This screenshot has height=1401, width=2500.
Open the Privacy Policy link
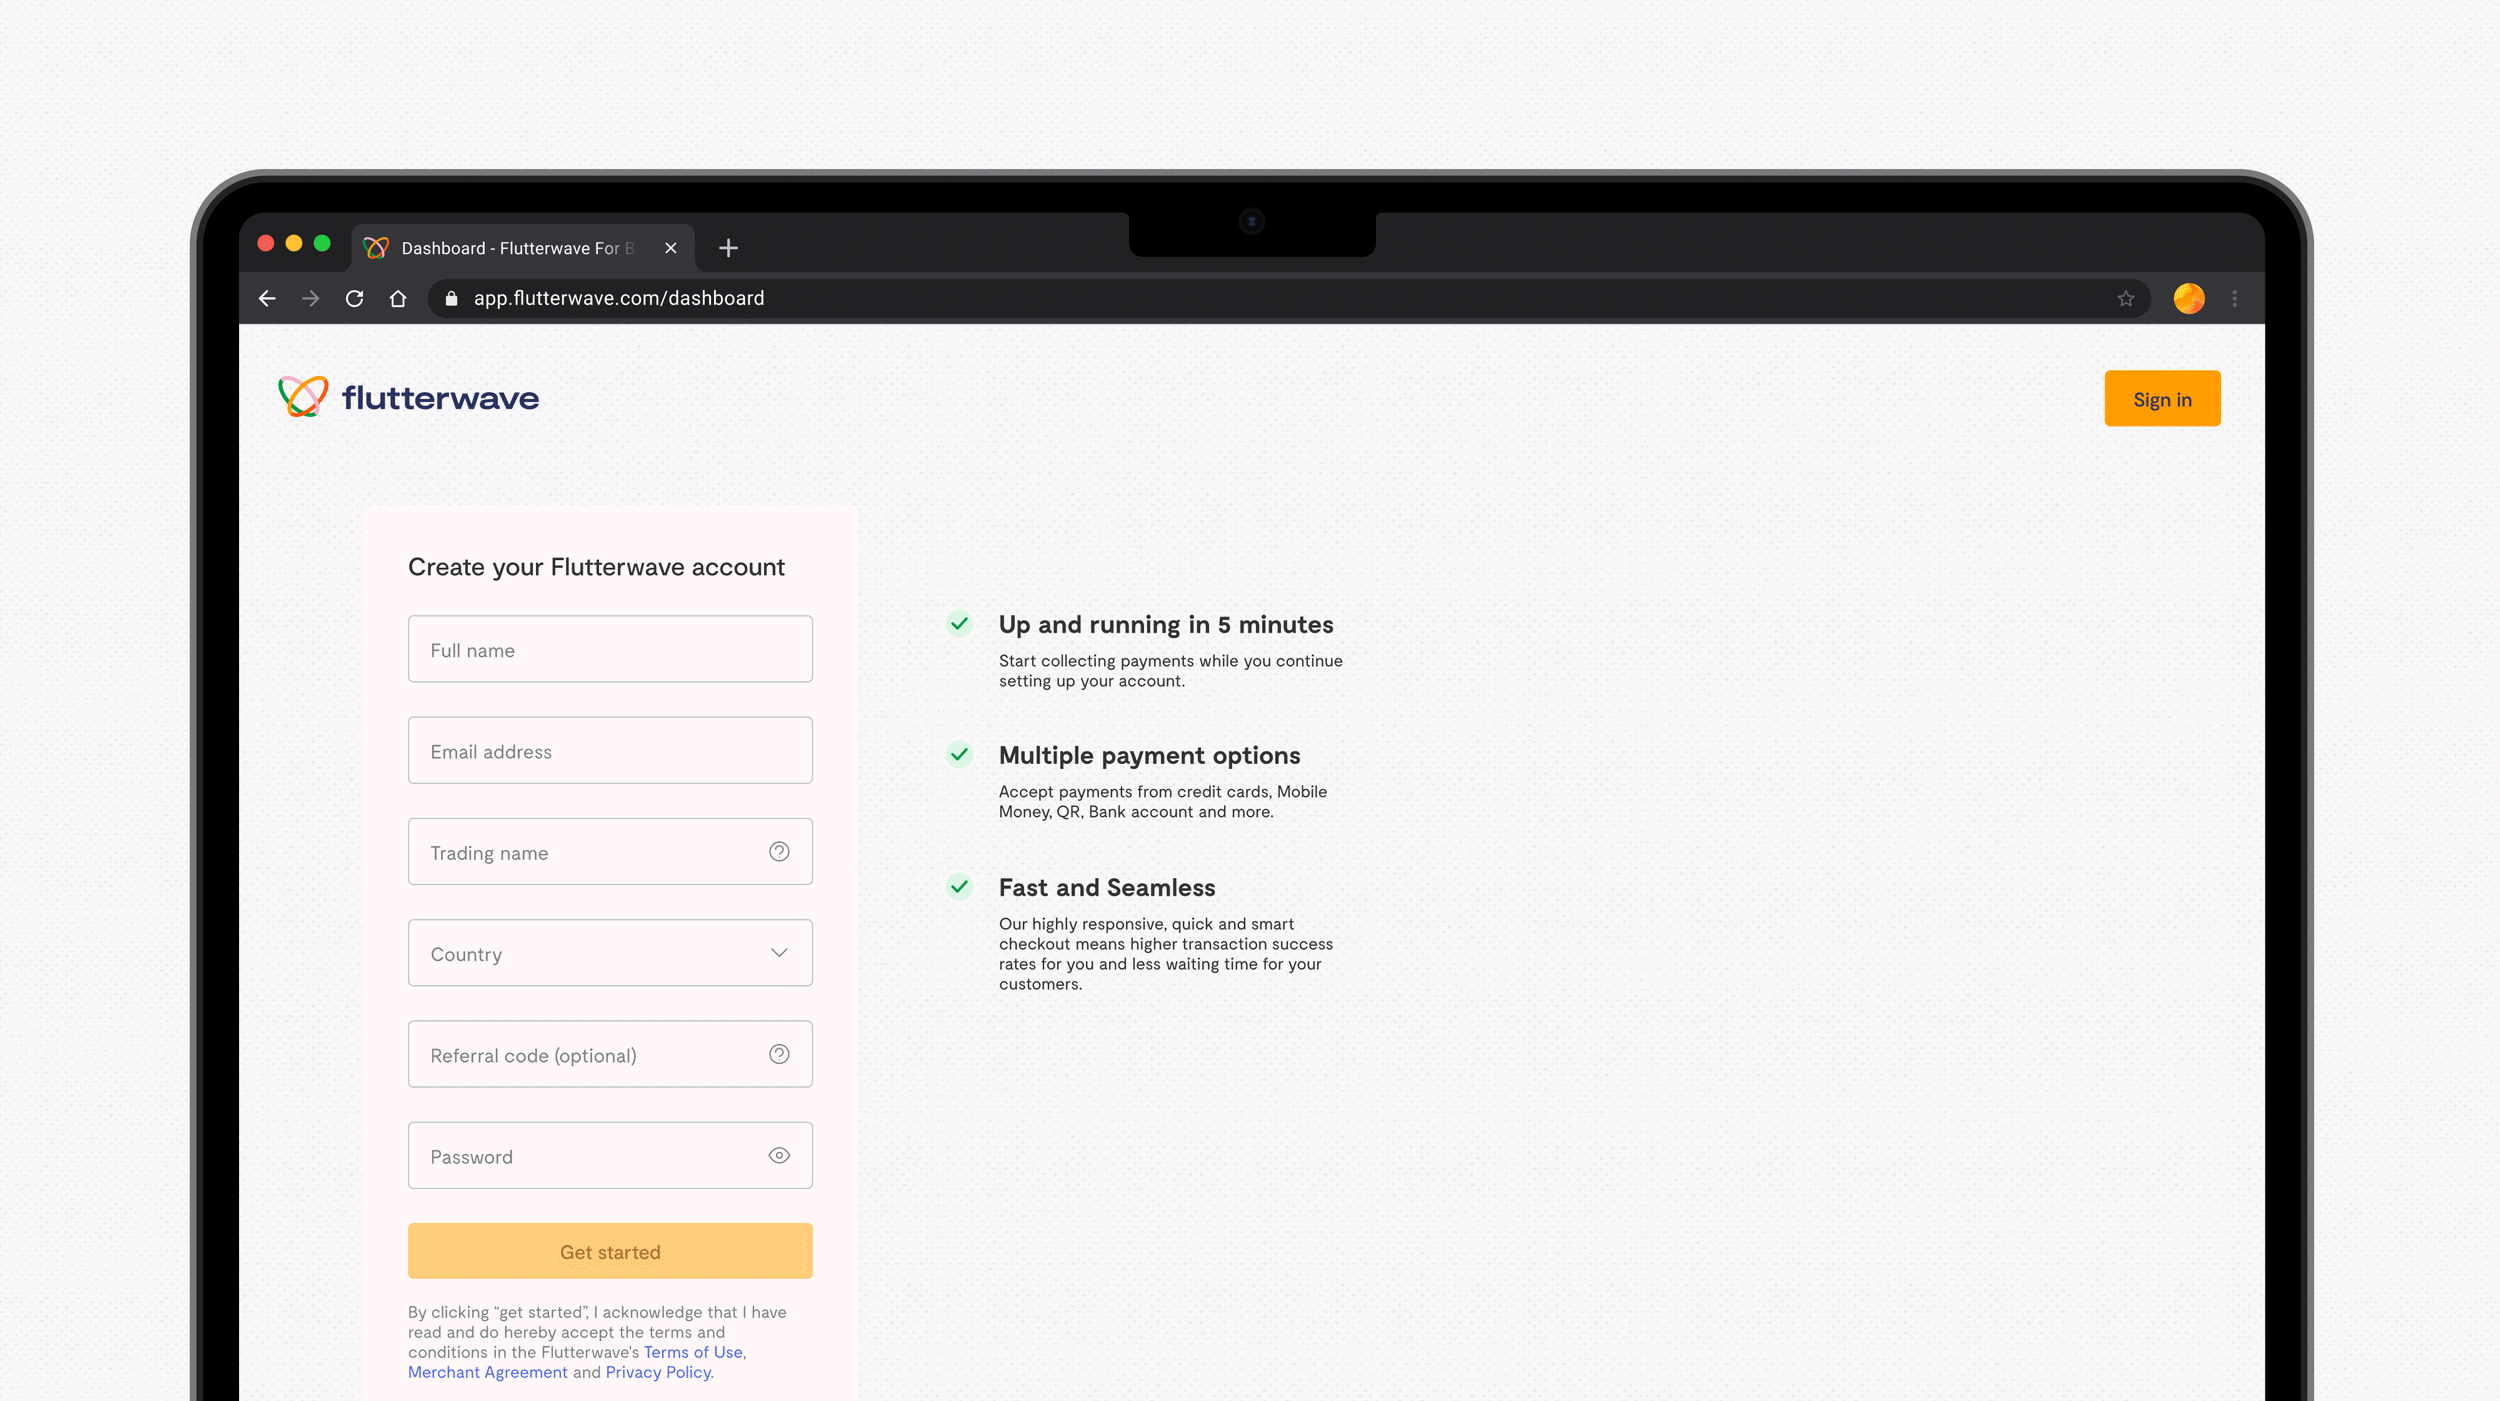[x=658, y=1372]
